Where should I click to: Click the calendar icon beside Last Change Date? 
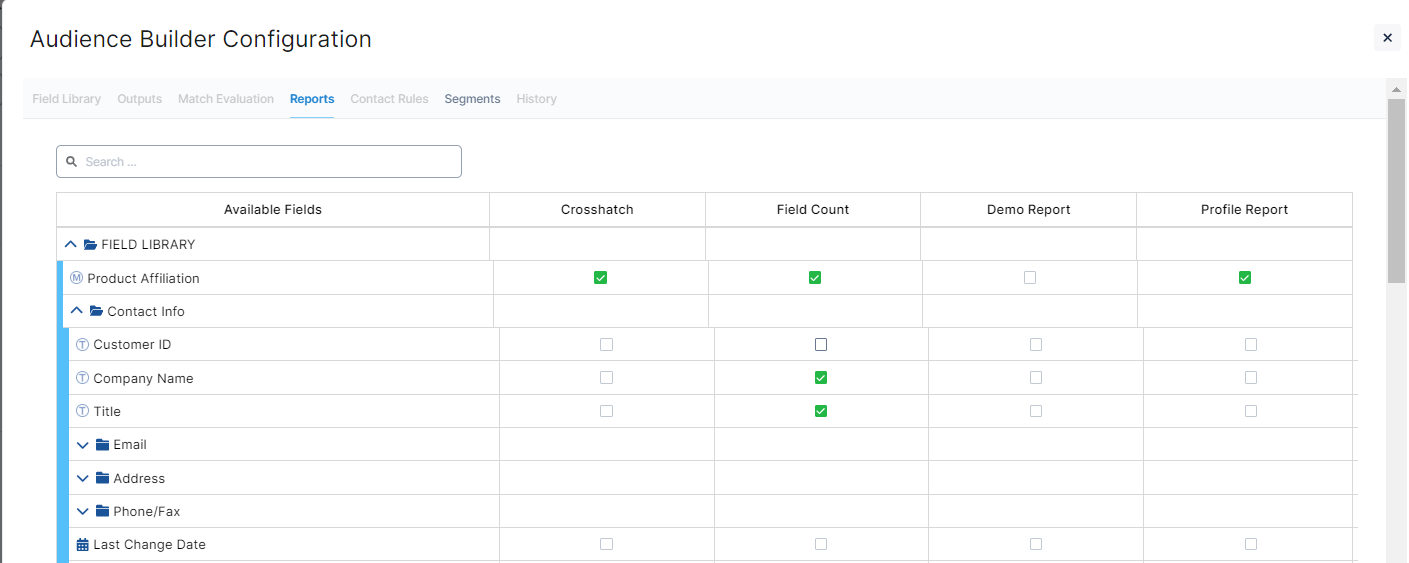point(83,545)
